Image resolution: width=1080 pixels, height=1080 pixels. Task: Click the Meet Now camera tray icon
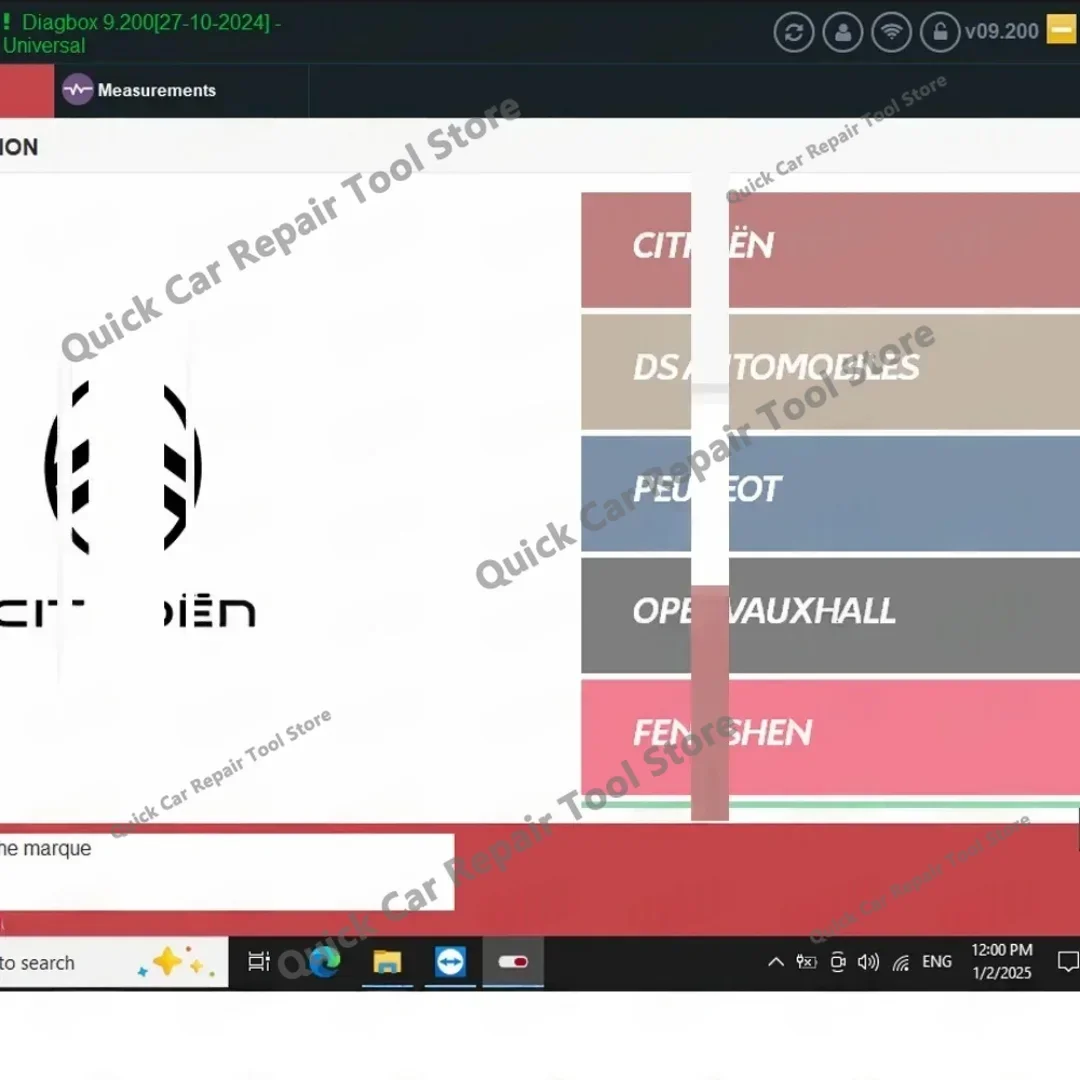click(x=838, y=962)
